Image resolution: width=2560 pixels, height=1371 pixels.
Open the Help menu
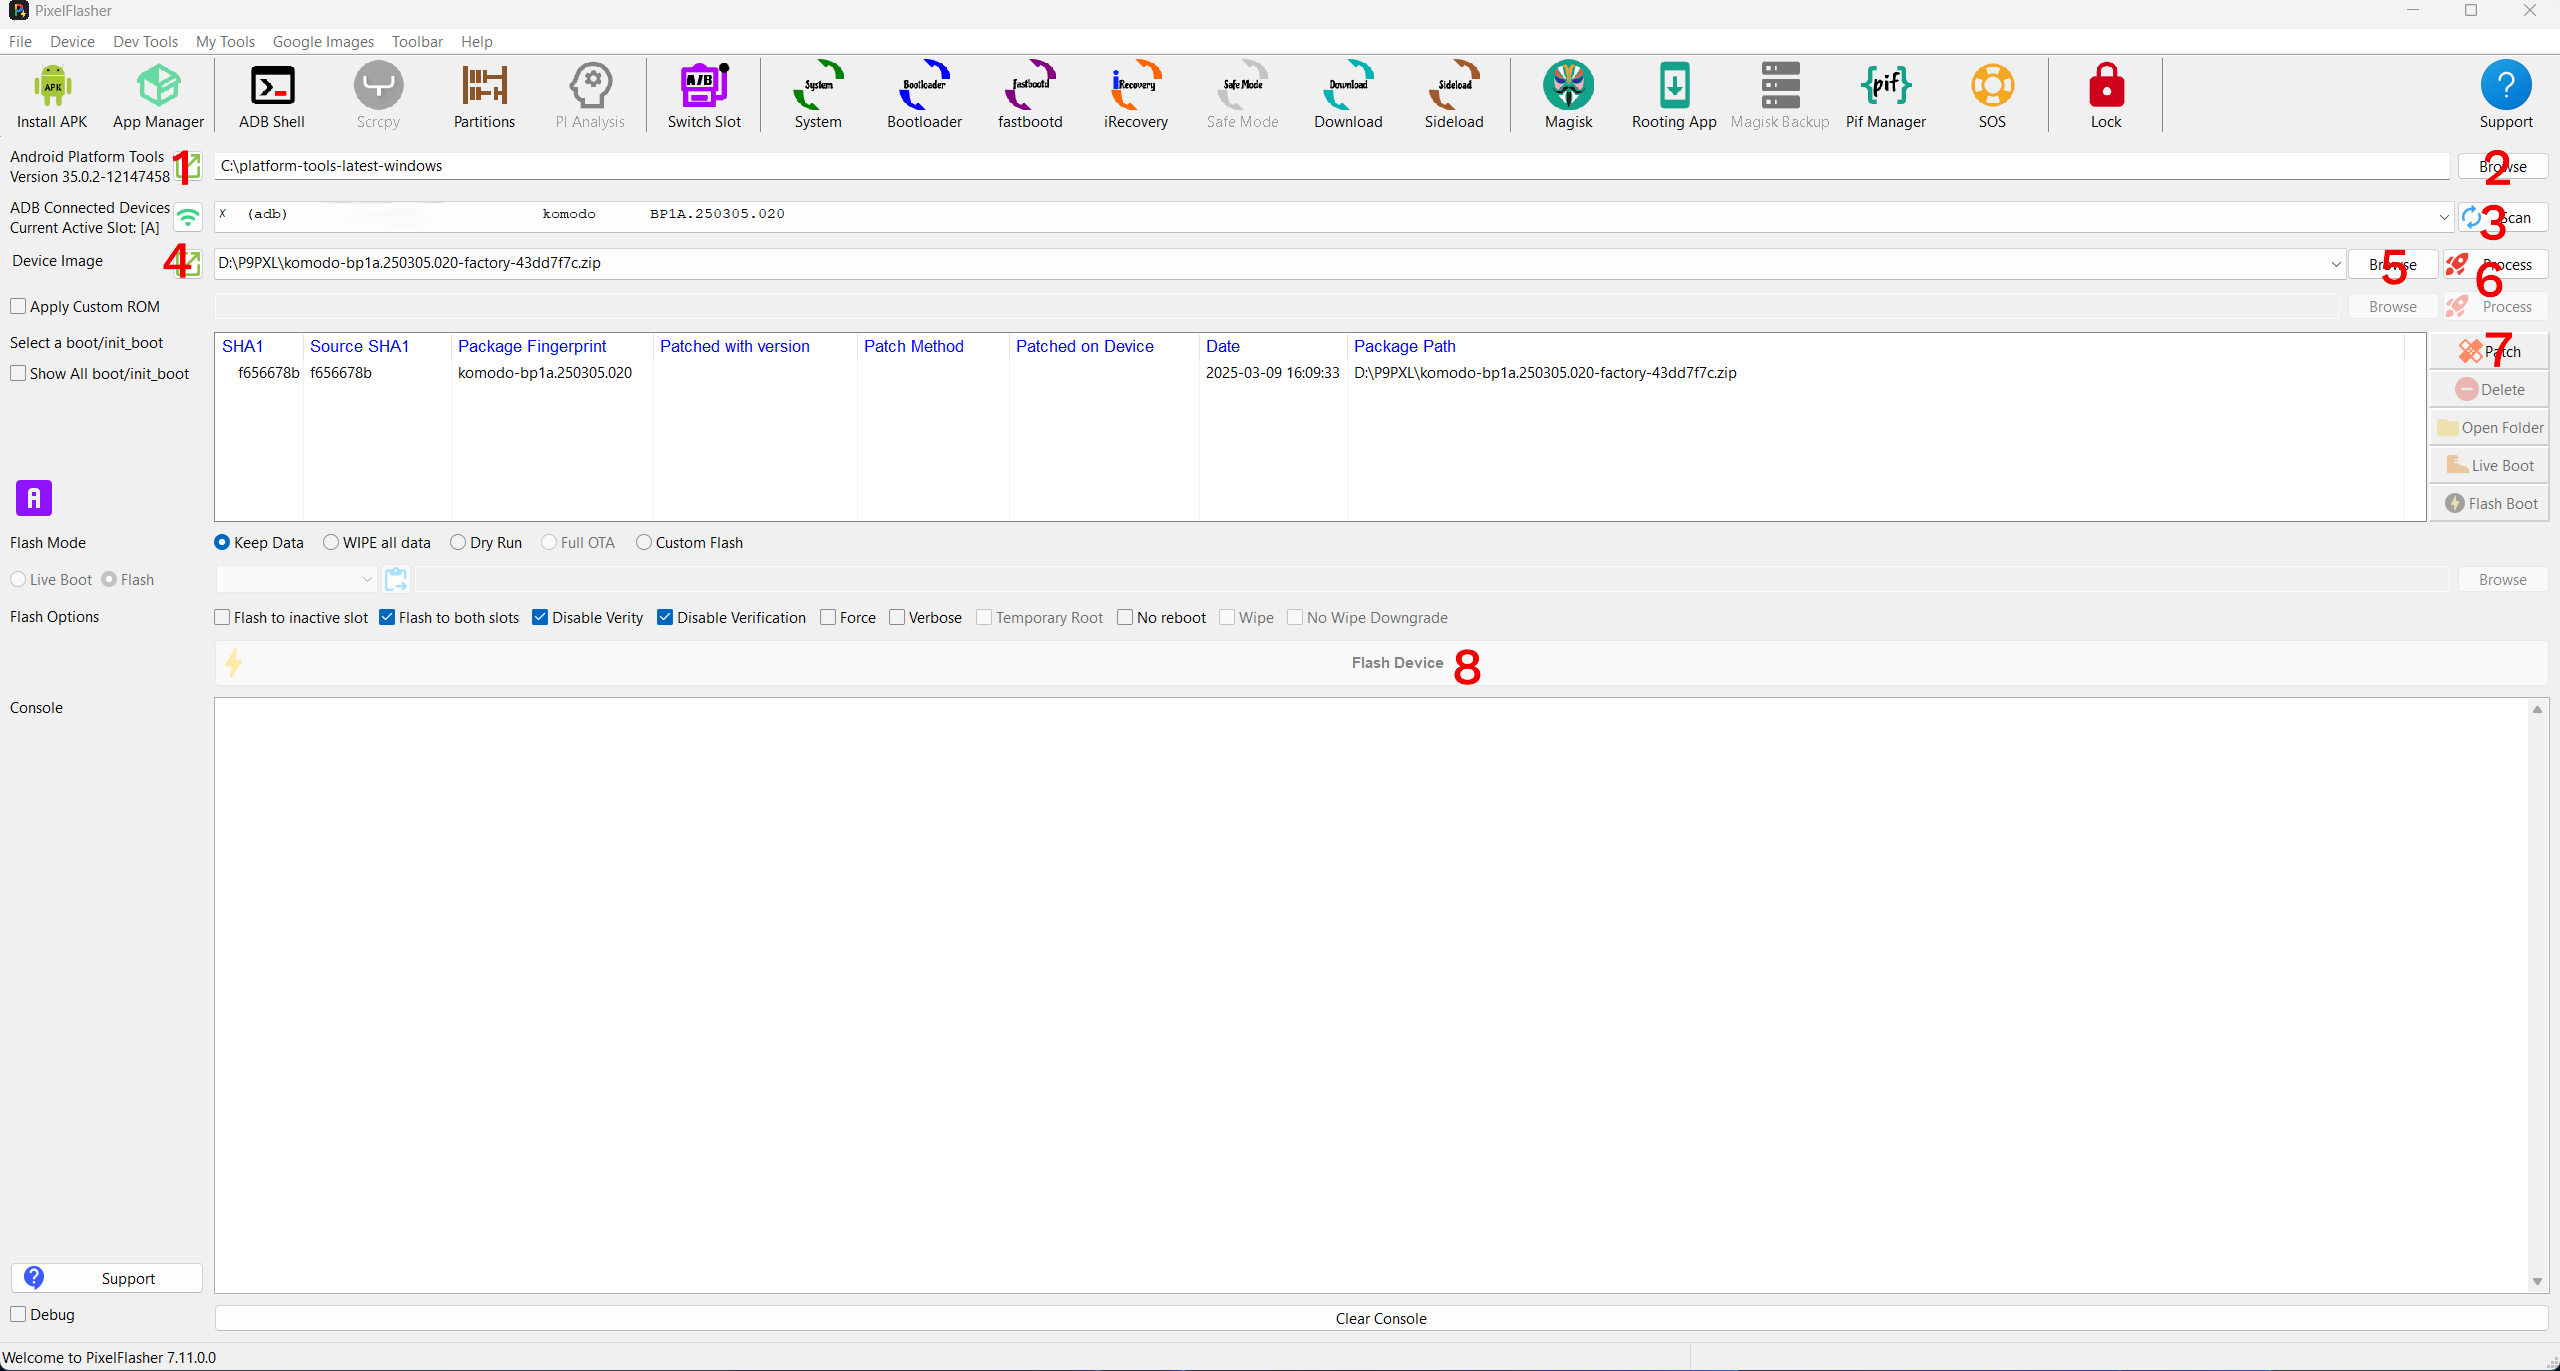(477, 41)
